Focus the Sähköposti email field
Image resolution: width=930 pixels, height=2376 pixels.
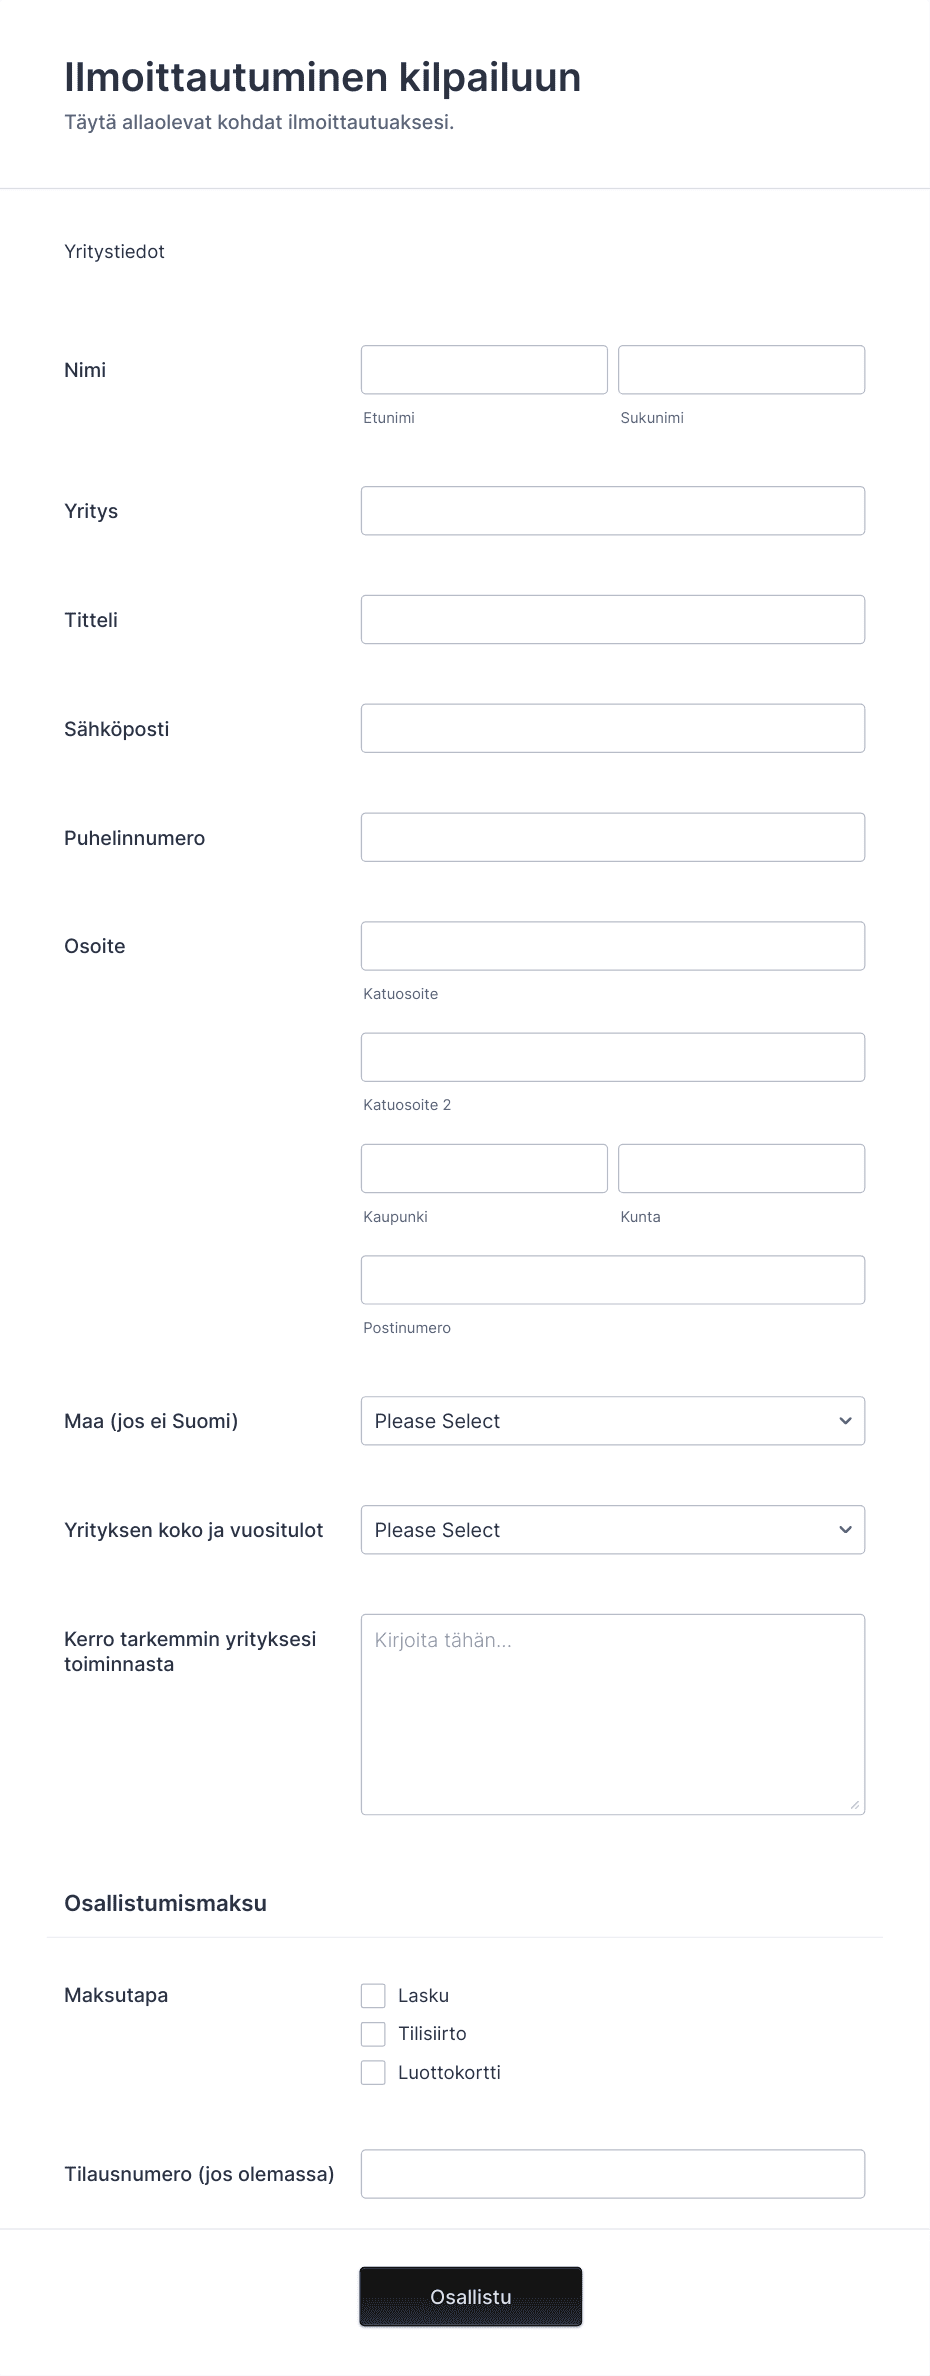(x=613, y=729)
